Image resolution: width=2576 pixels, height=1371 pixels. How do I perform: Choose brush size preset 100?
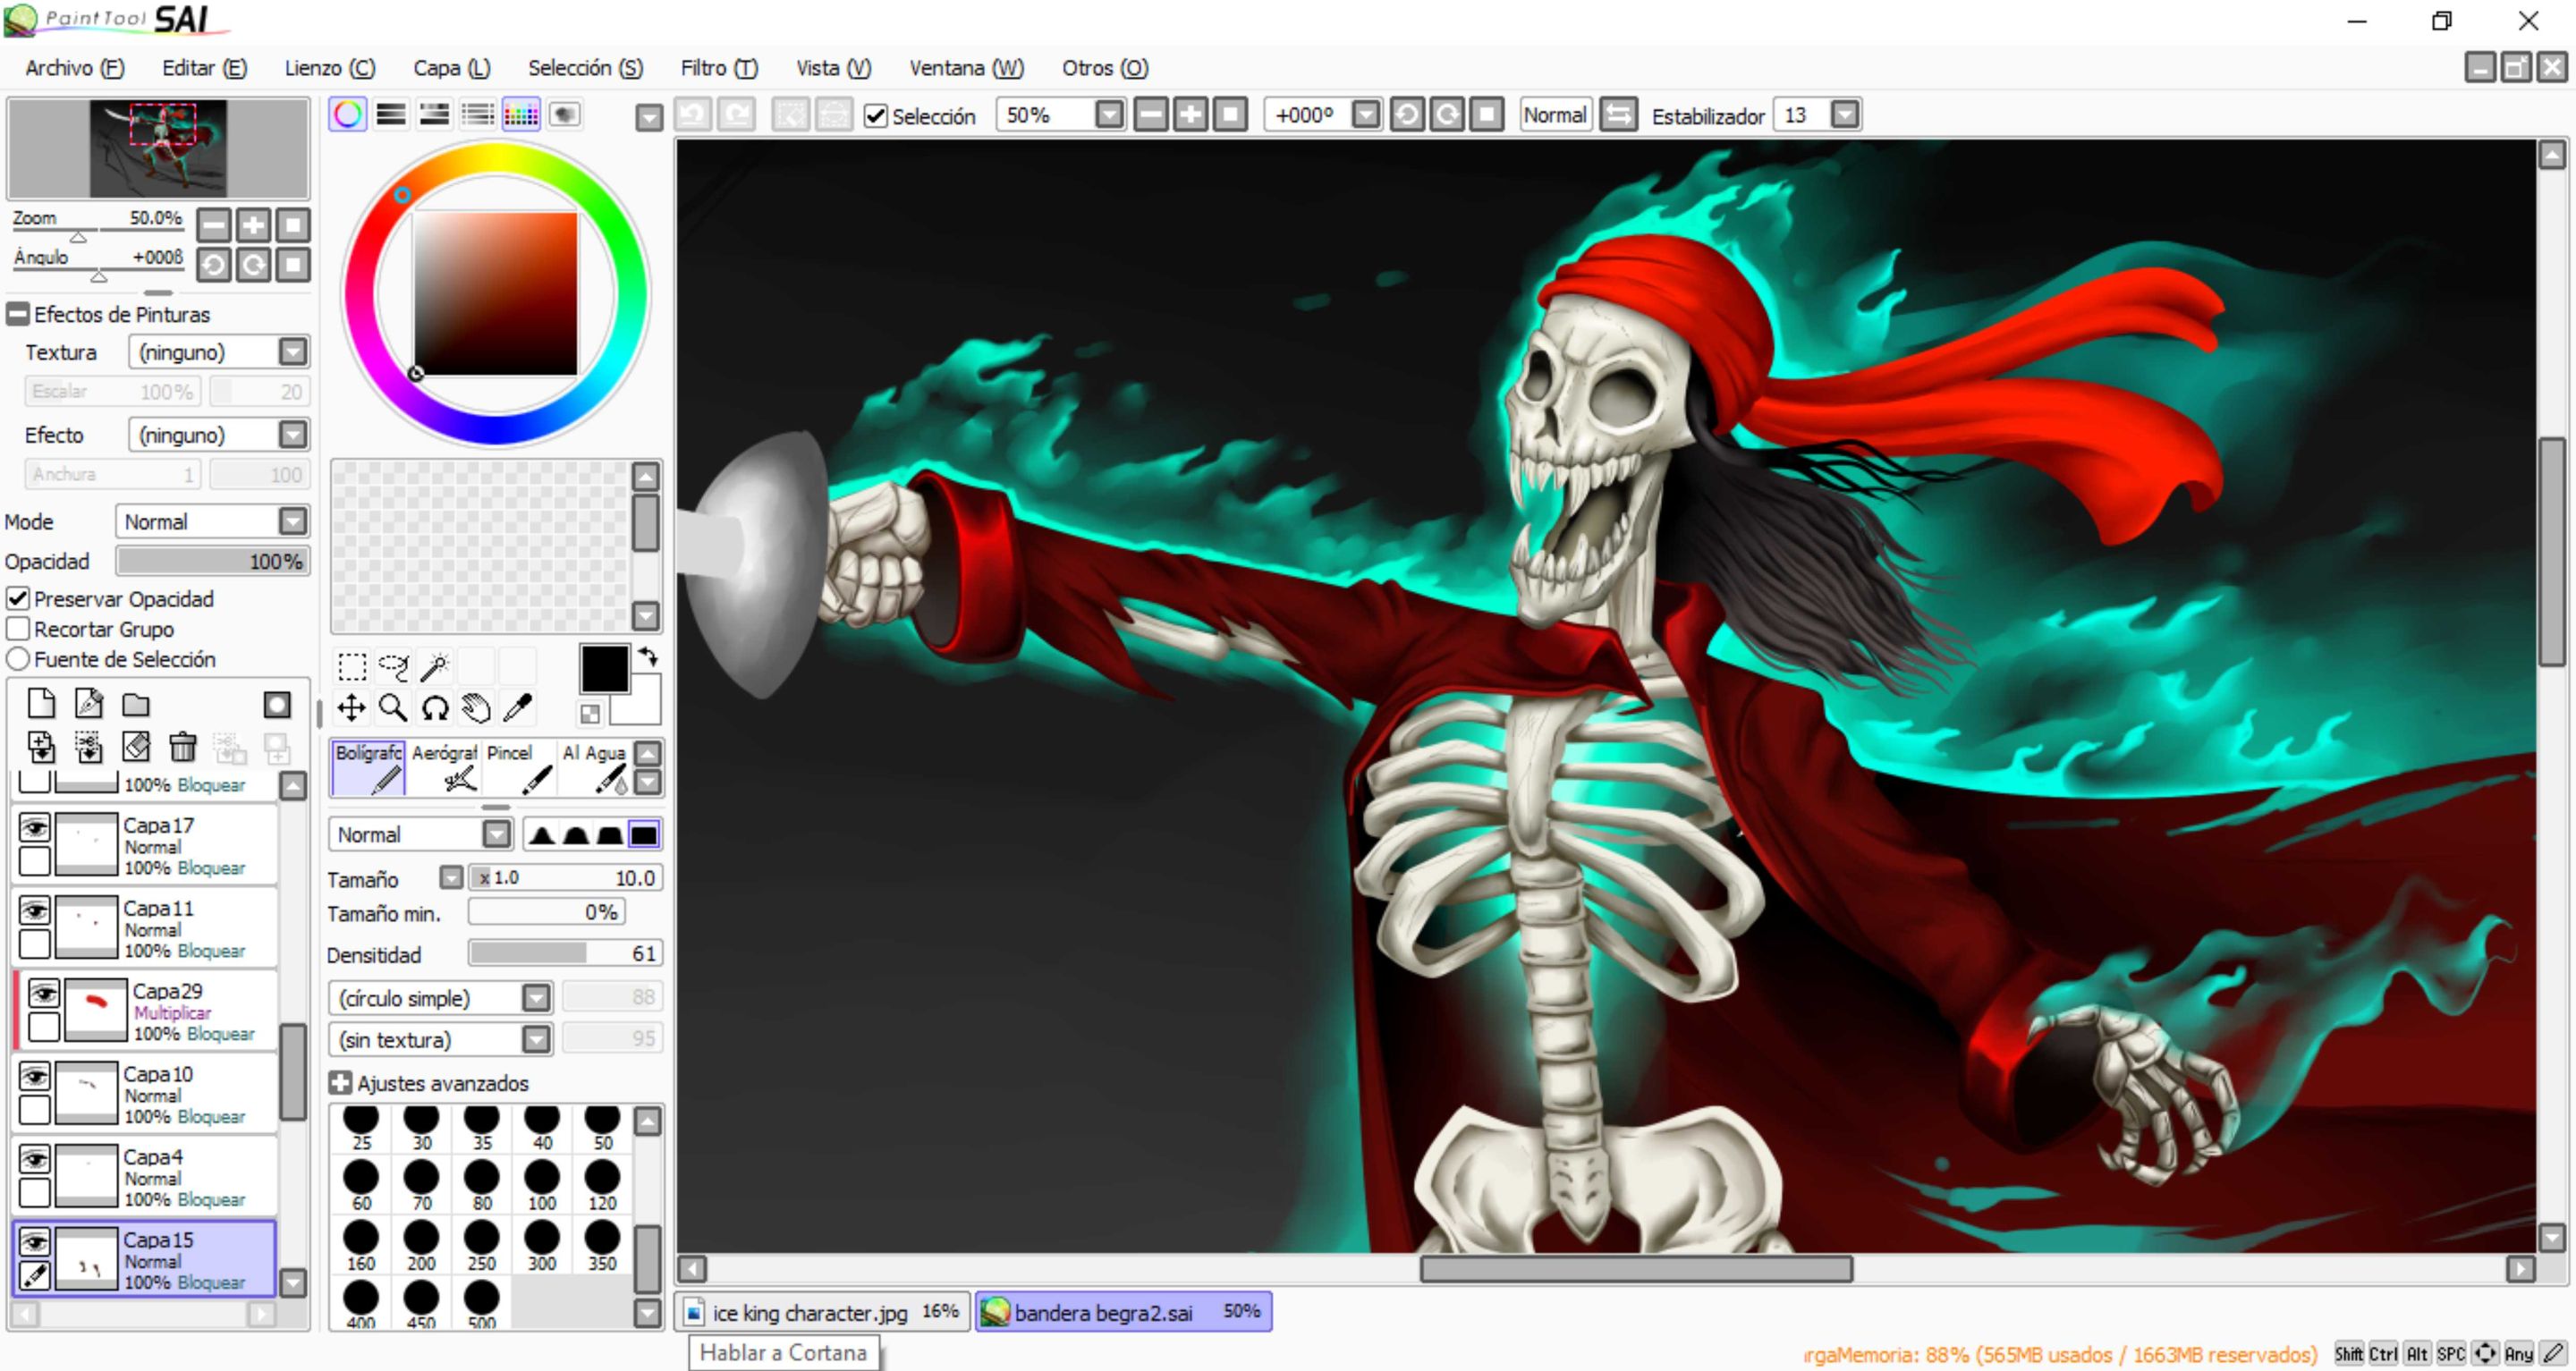click(x=542, y=1183)
